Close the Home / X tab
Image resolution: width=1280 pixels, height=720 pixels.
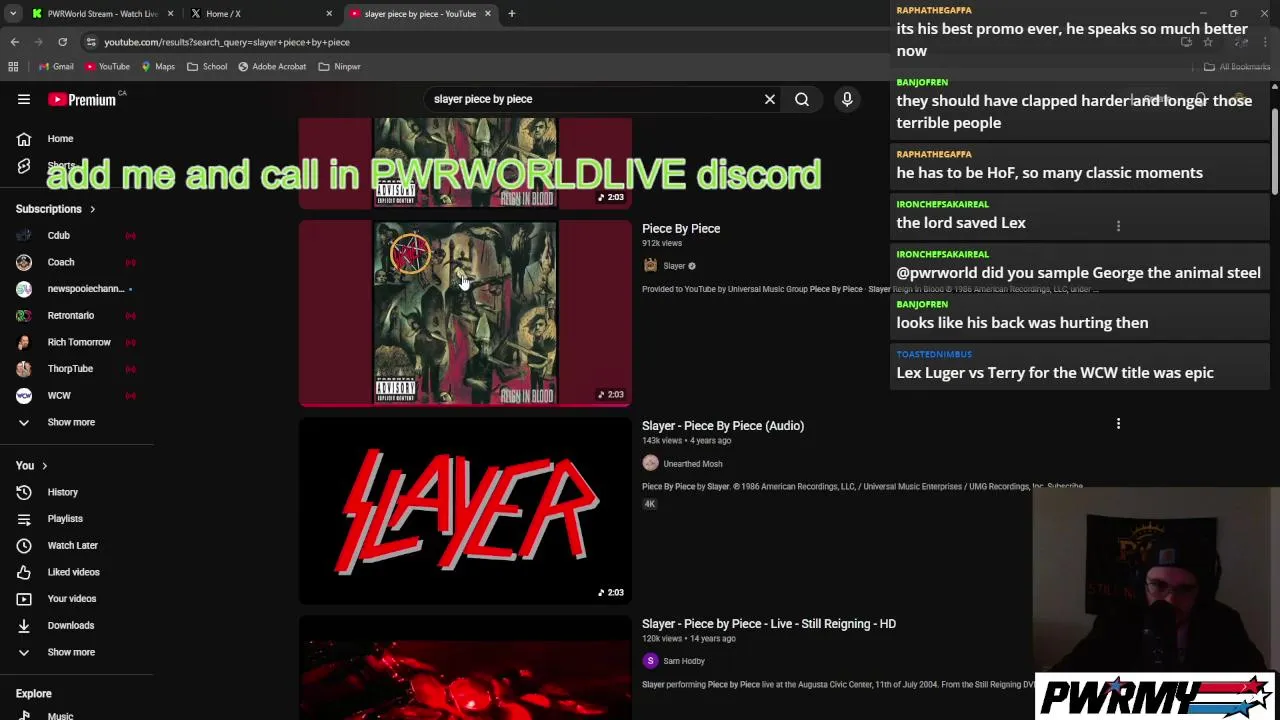coord(329,14)
